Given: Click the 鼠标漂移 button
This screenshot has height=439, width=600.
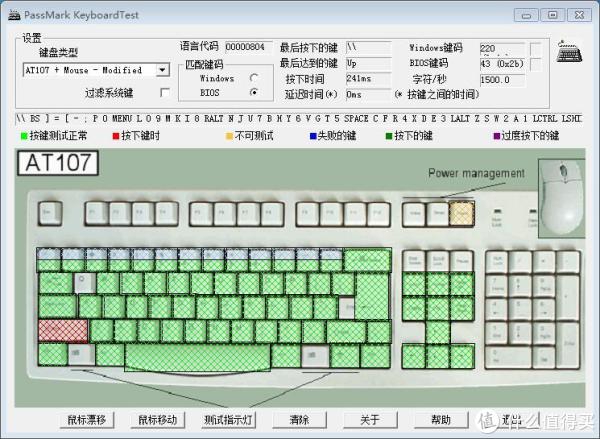Looking at the screenshot, I should [87, 420].
